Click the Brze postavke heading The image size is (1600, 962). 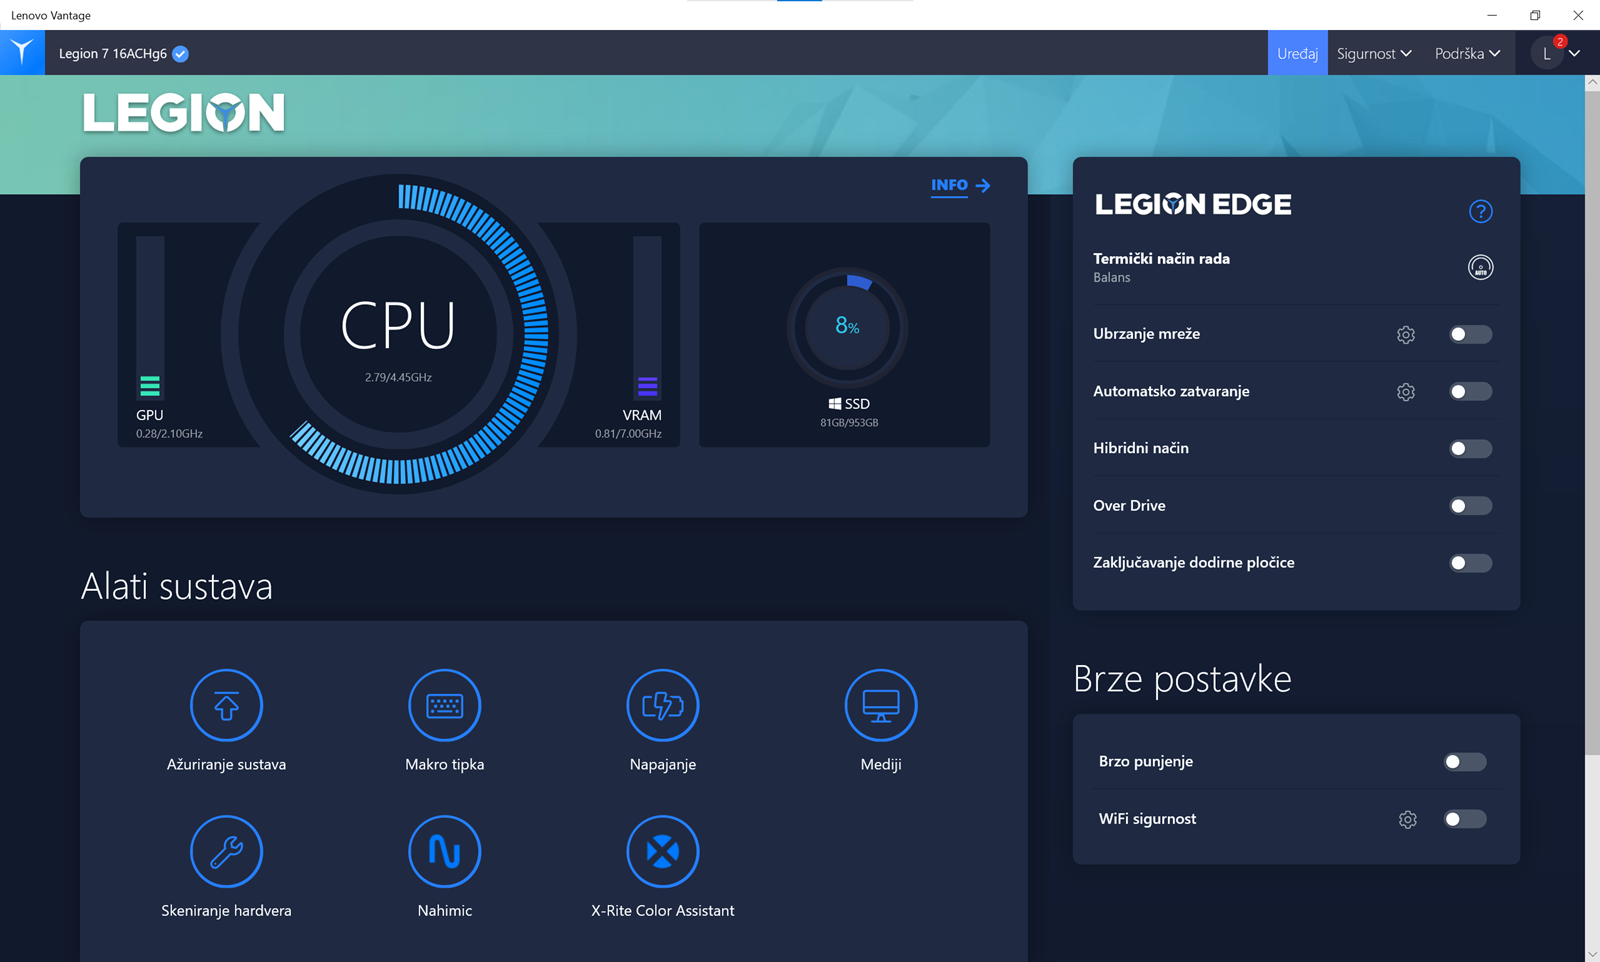(x=1182, y=679)
